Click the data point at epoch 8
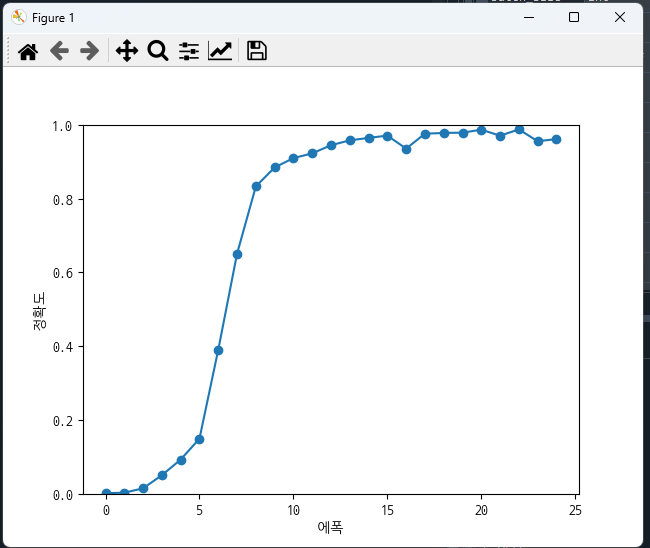The height and width of the screenshot is (548, 650). [256, 187]
